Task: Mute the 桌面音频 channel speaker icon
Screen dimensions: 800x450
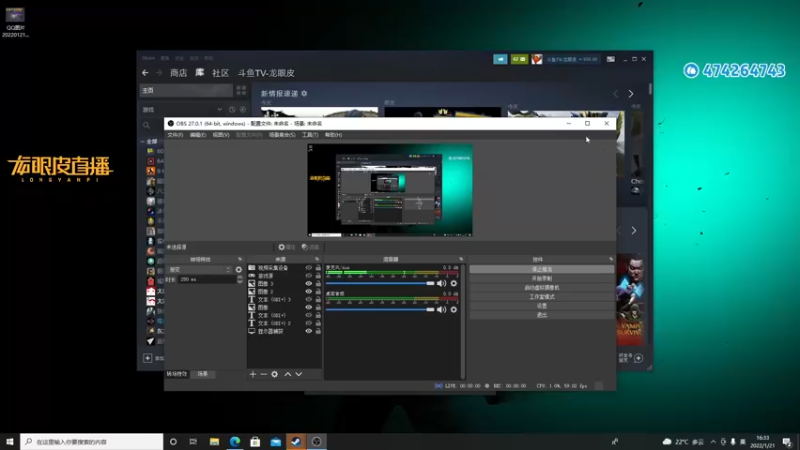Action: [441, 309]
